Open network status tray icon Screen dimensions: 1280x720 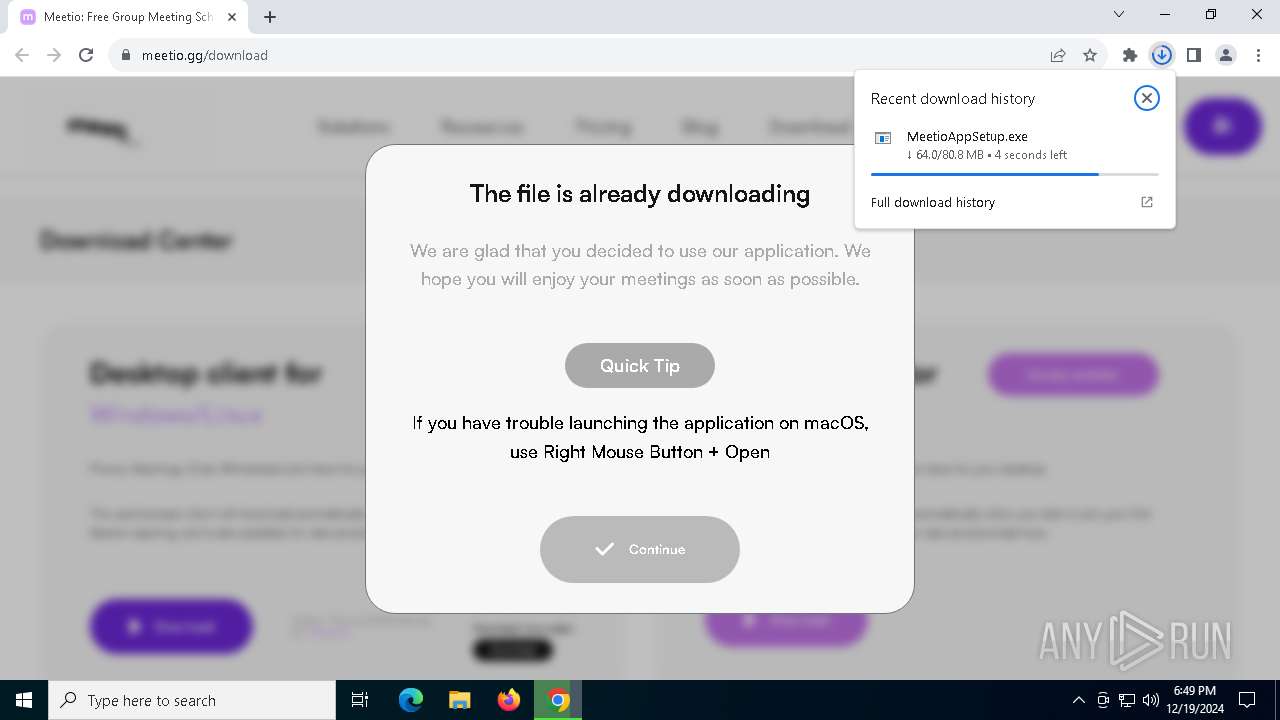(1127, 700)
